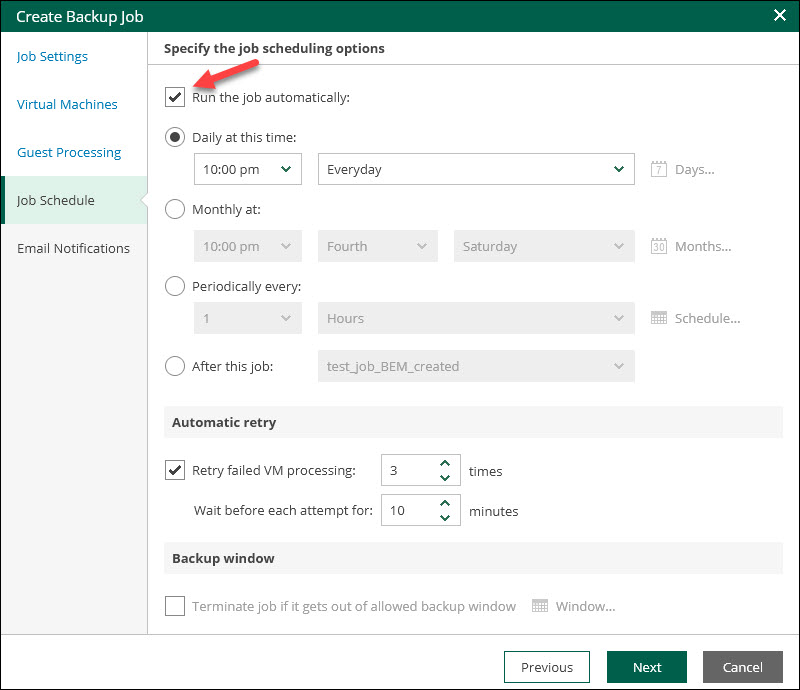The image size is (800, 690).
Task: Open the Hours unit dropdown
Action: (x=476, y=318)
